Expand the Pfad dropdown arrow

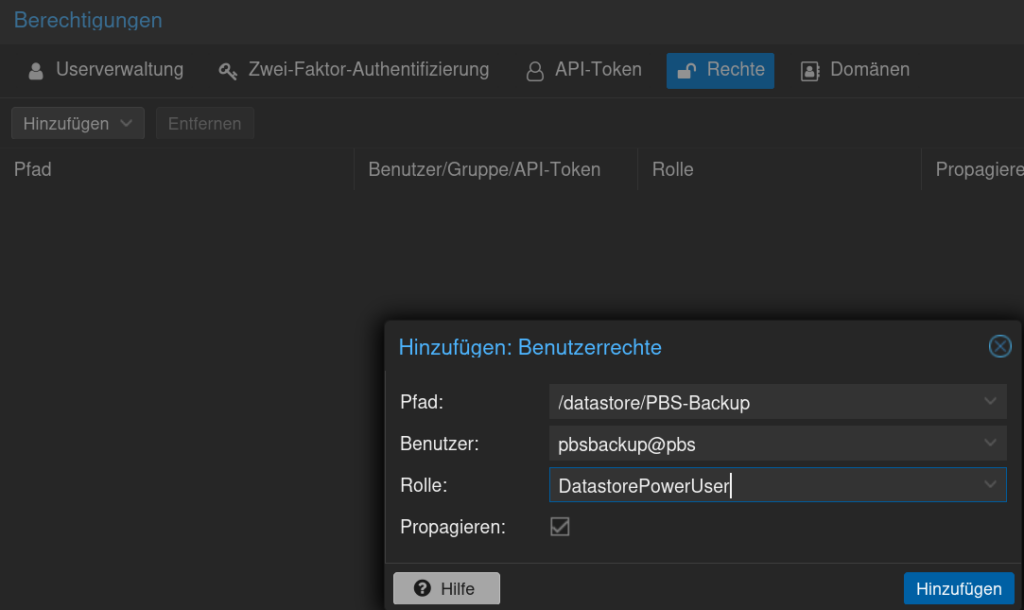[x=990, y=402]
